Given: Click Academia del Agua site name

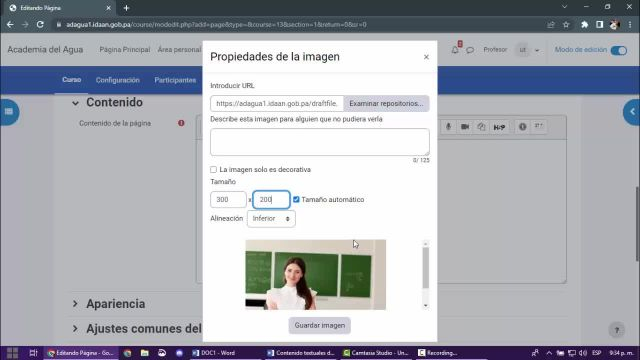Looking at the screenshot, I should pyautogui.click(x=45, y=49).
